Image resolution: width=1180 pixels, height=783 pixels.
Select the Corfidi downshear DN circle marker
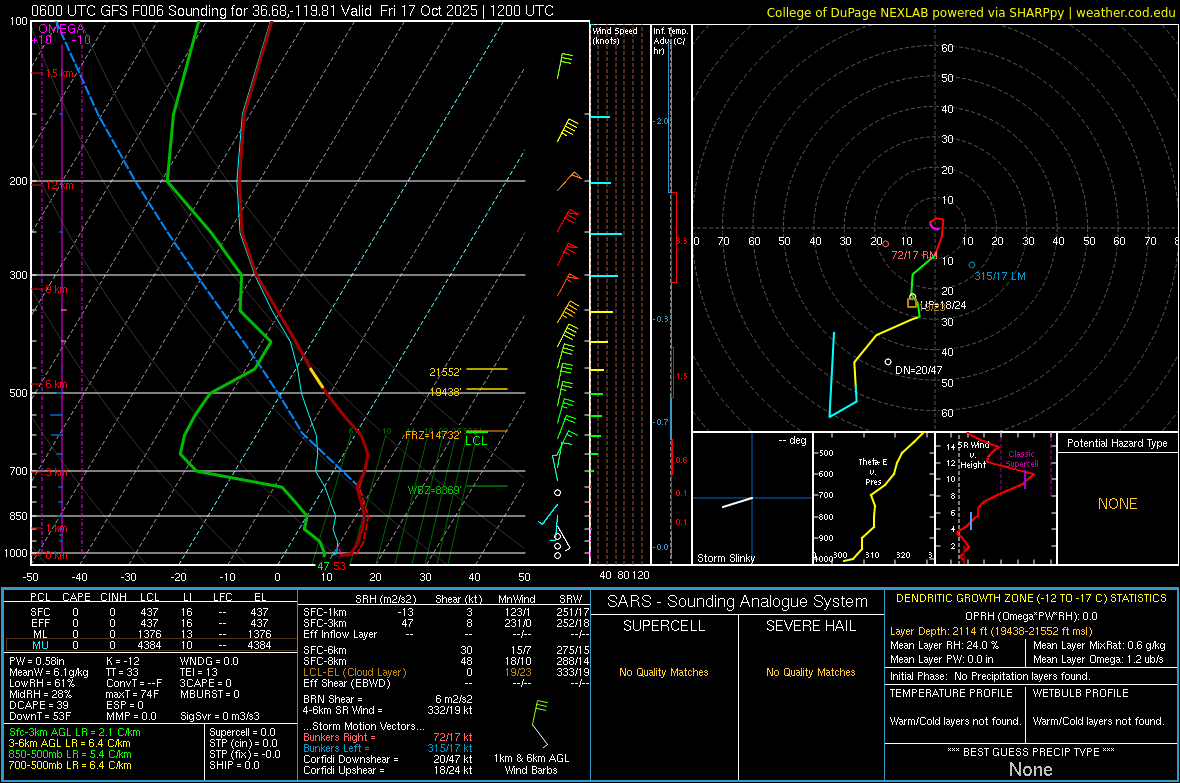coord(888,363)
